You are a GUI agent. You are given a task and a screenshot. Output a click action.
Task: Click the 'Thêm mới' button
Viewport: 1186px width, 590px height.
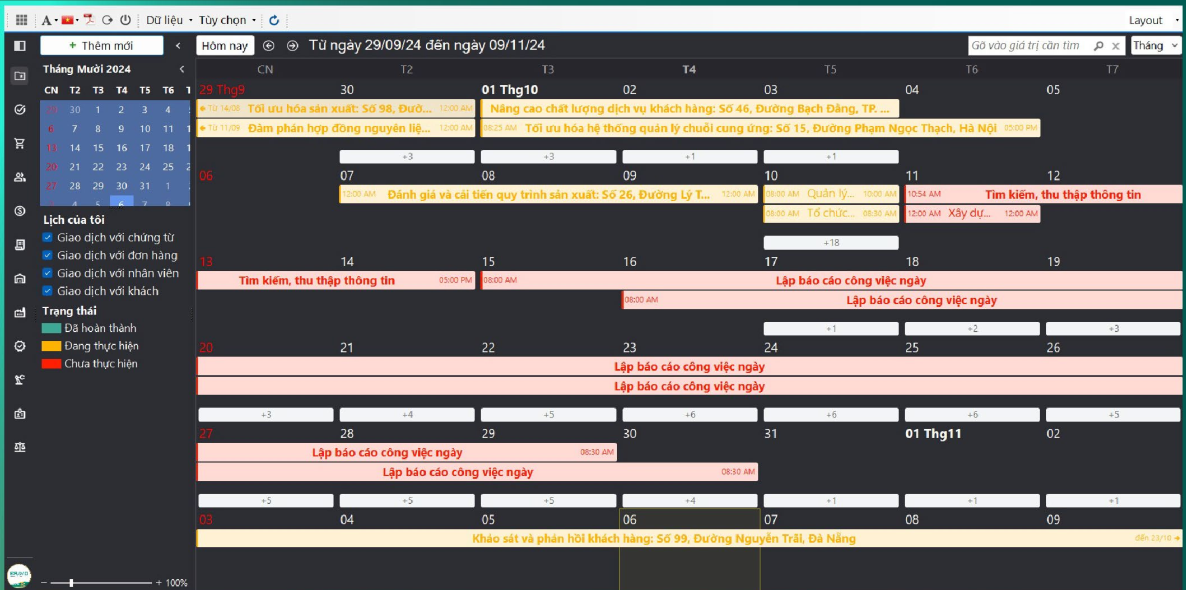101,46
